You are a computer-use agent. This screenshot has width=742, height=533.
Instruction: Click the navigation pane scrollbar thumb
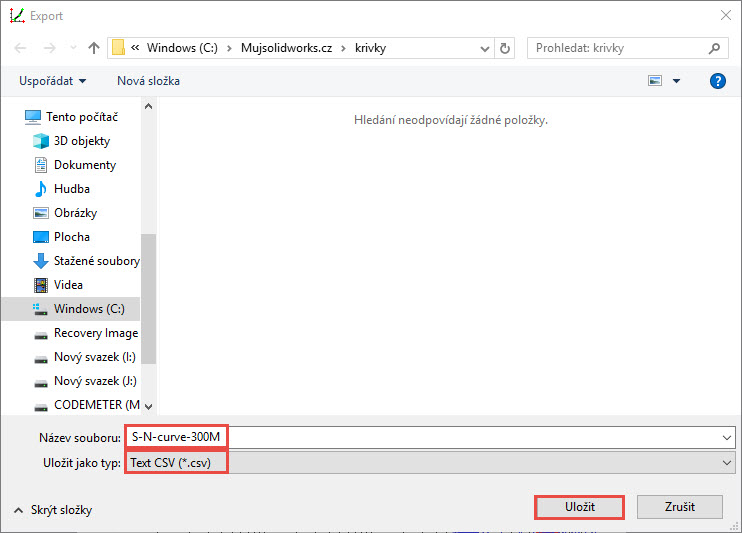[149, 299]
